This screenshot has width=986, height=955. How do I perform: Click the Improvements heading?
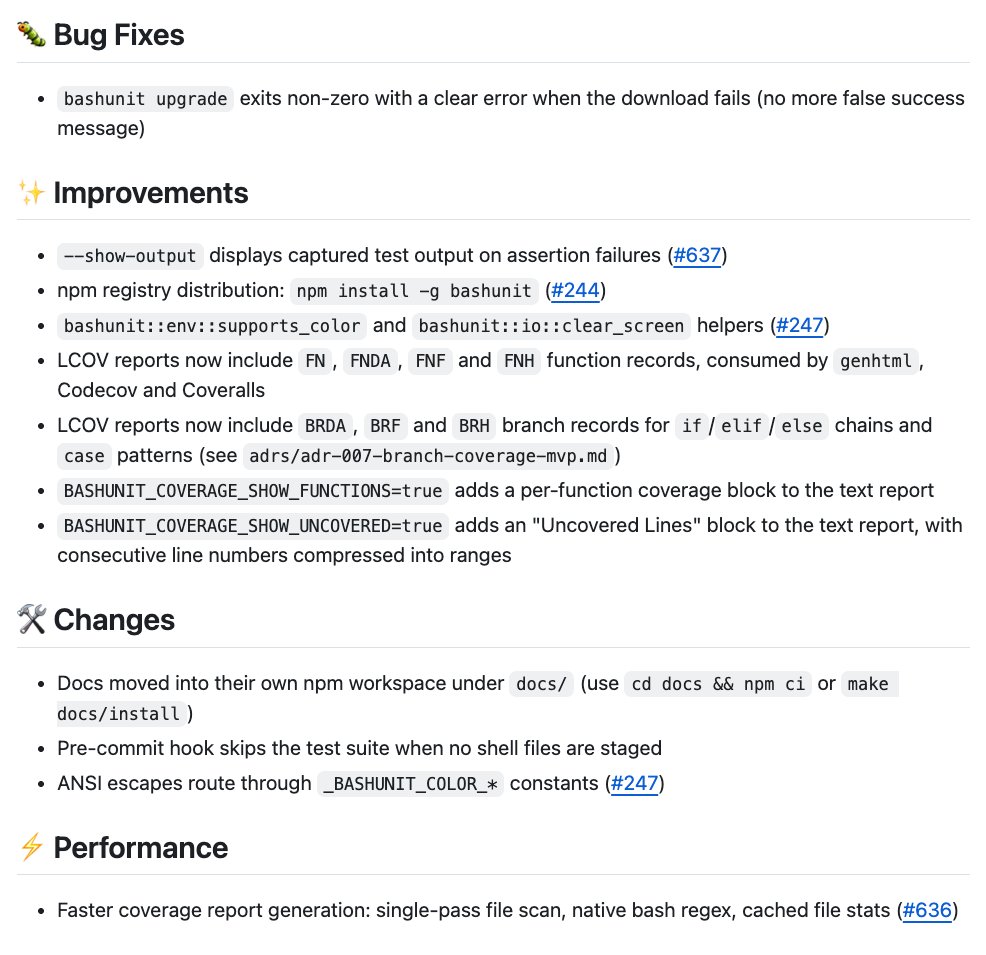point(151,192)
